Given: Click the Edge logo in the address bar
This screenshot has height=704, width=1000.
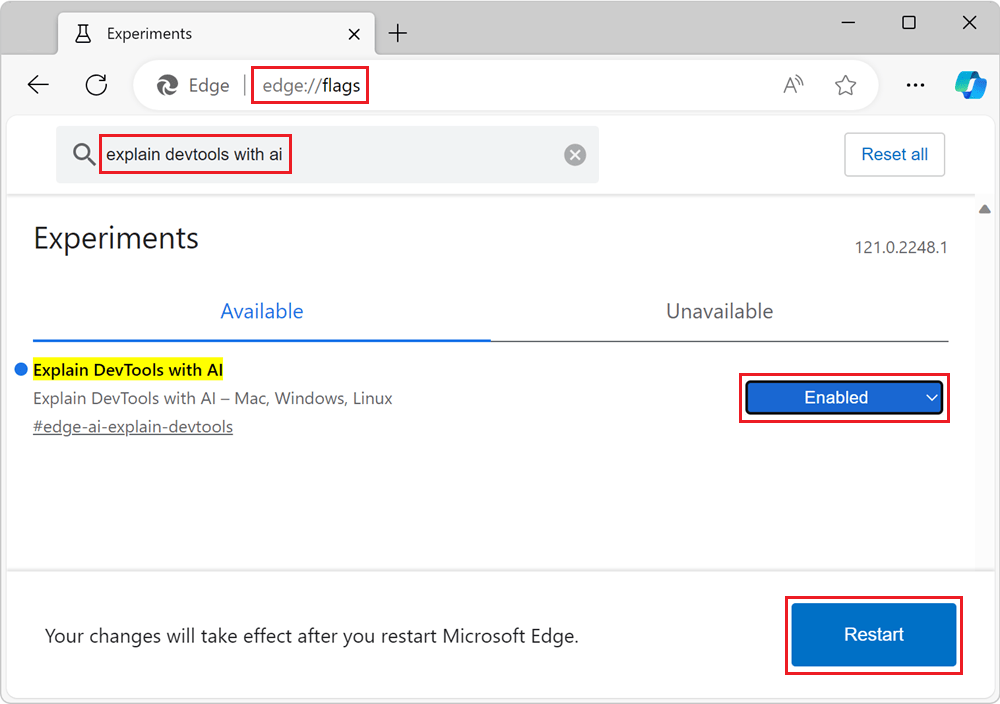Looking at the screenshot, I should pyautogui.click(x=167, y=85).
